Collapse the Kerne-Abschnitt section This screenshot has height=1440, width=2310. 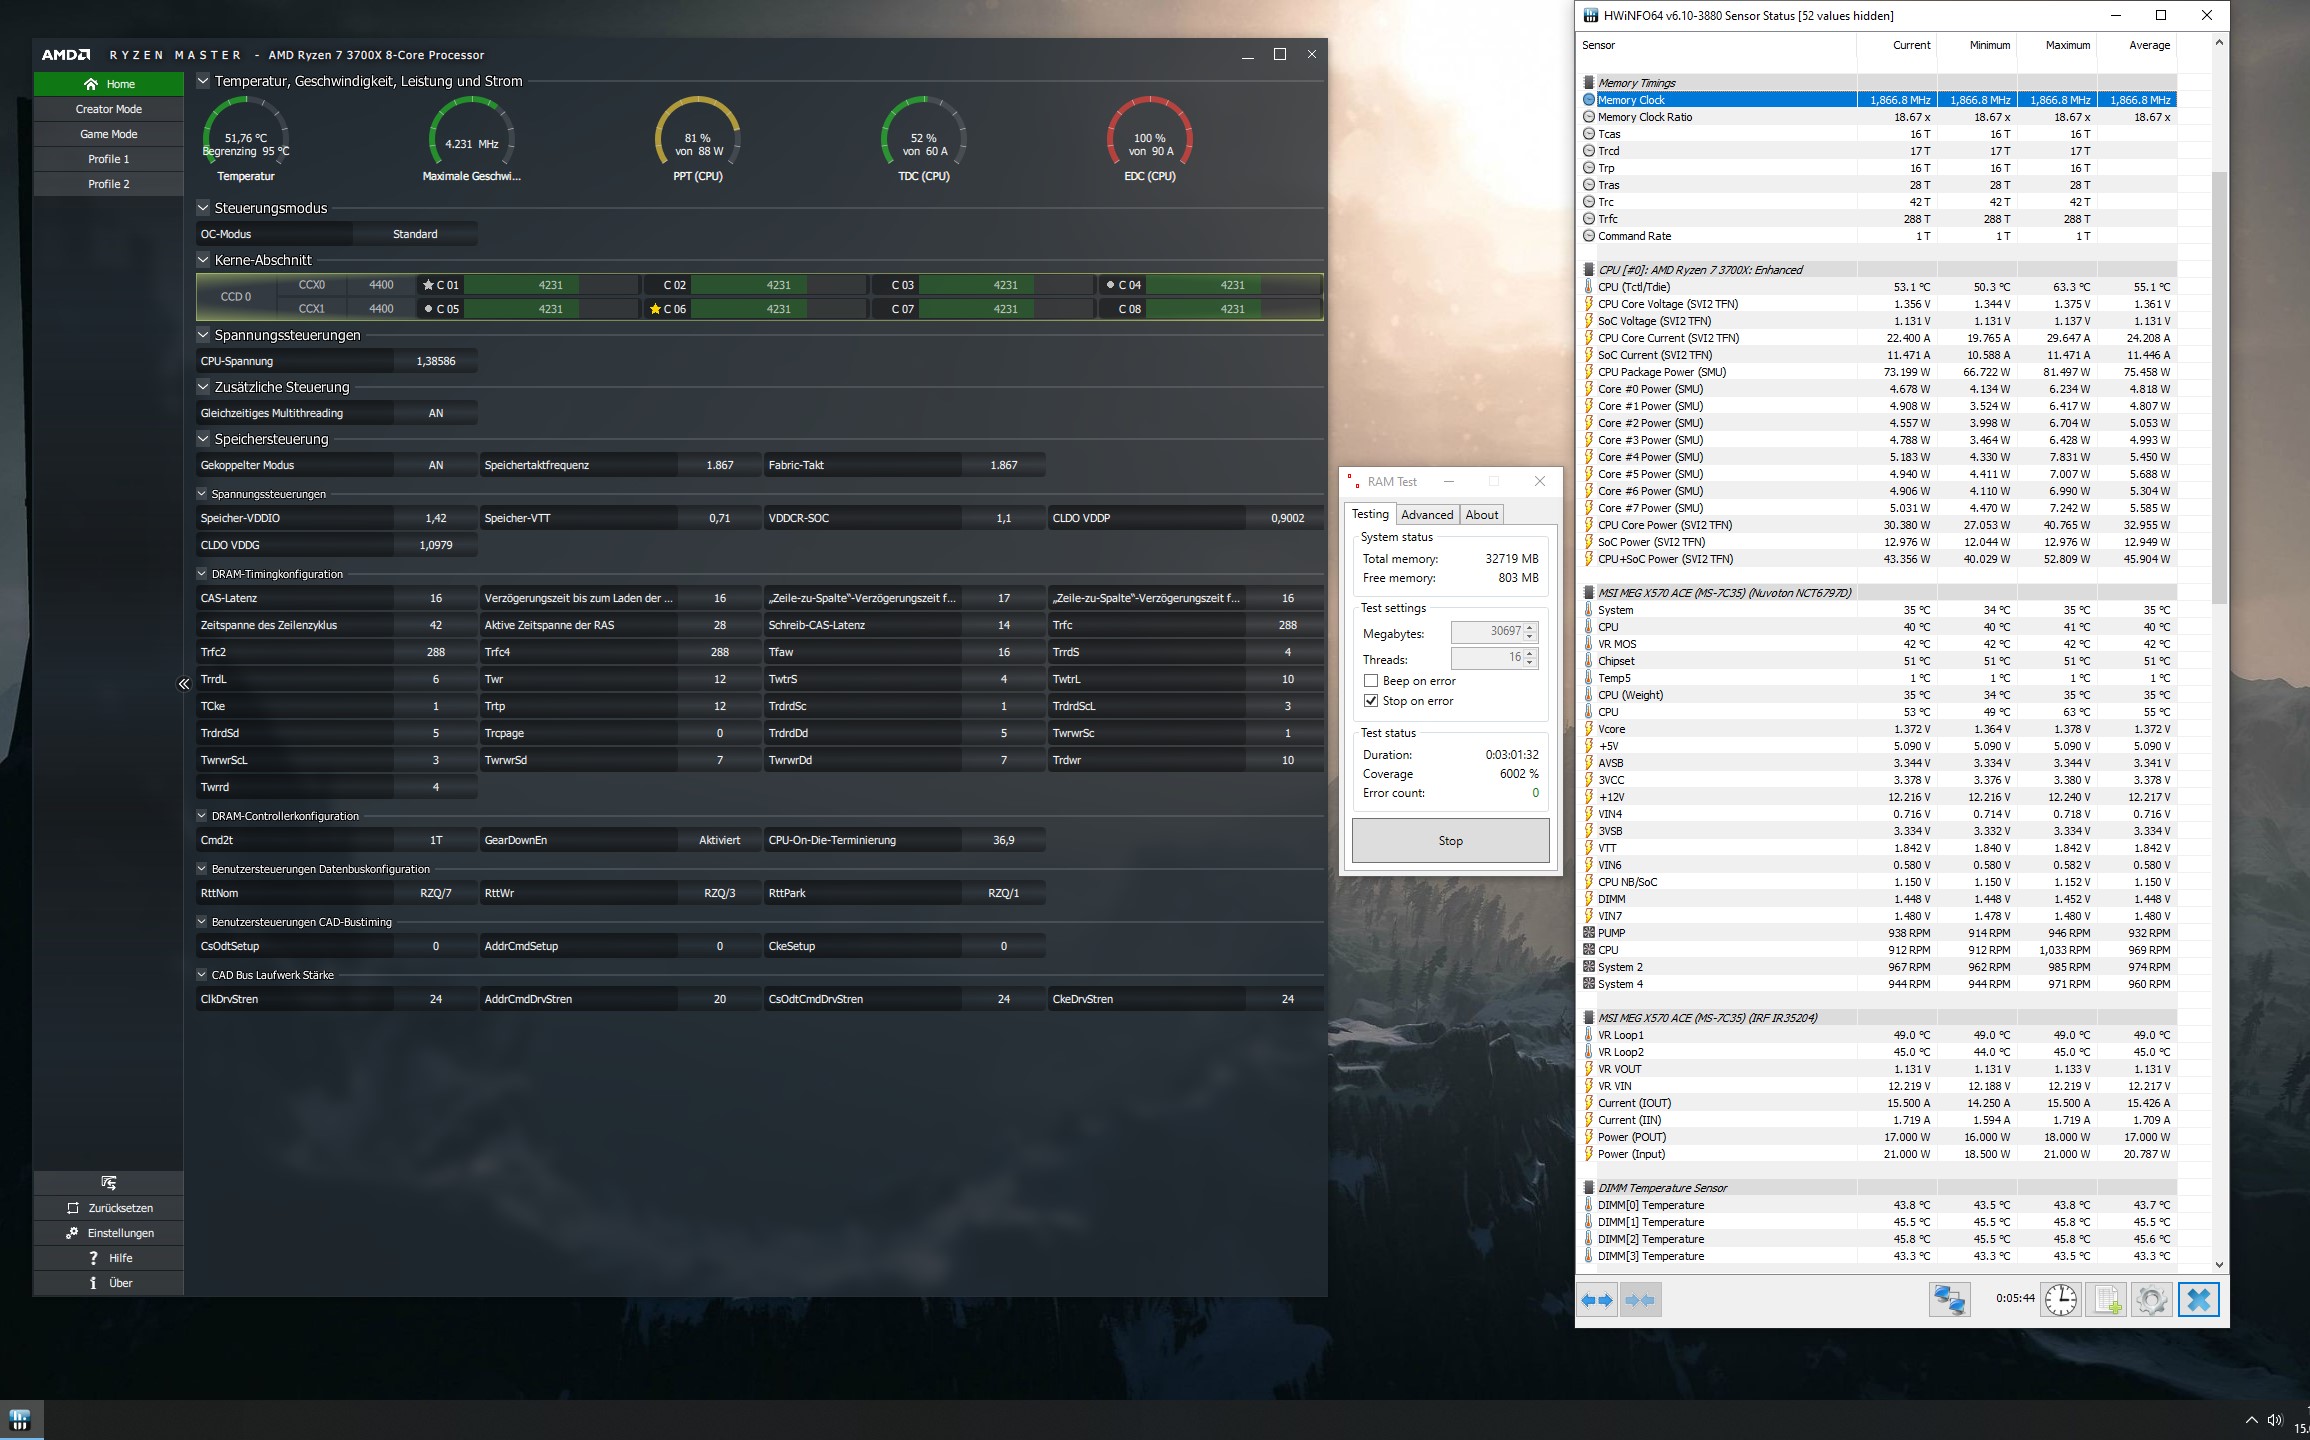coord(204,260)
